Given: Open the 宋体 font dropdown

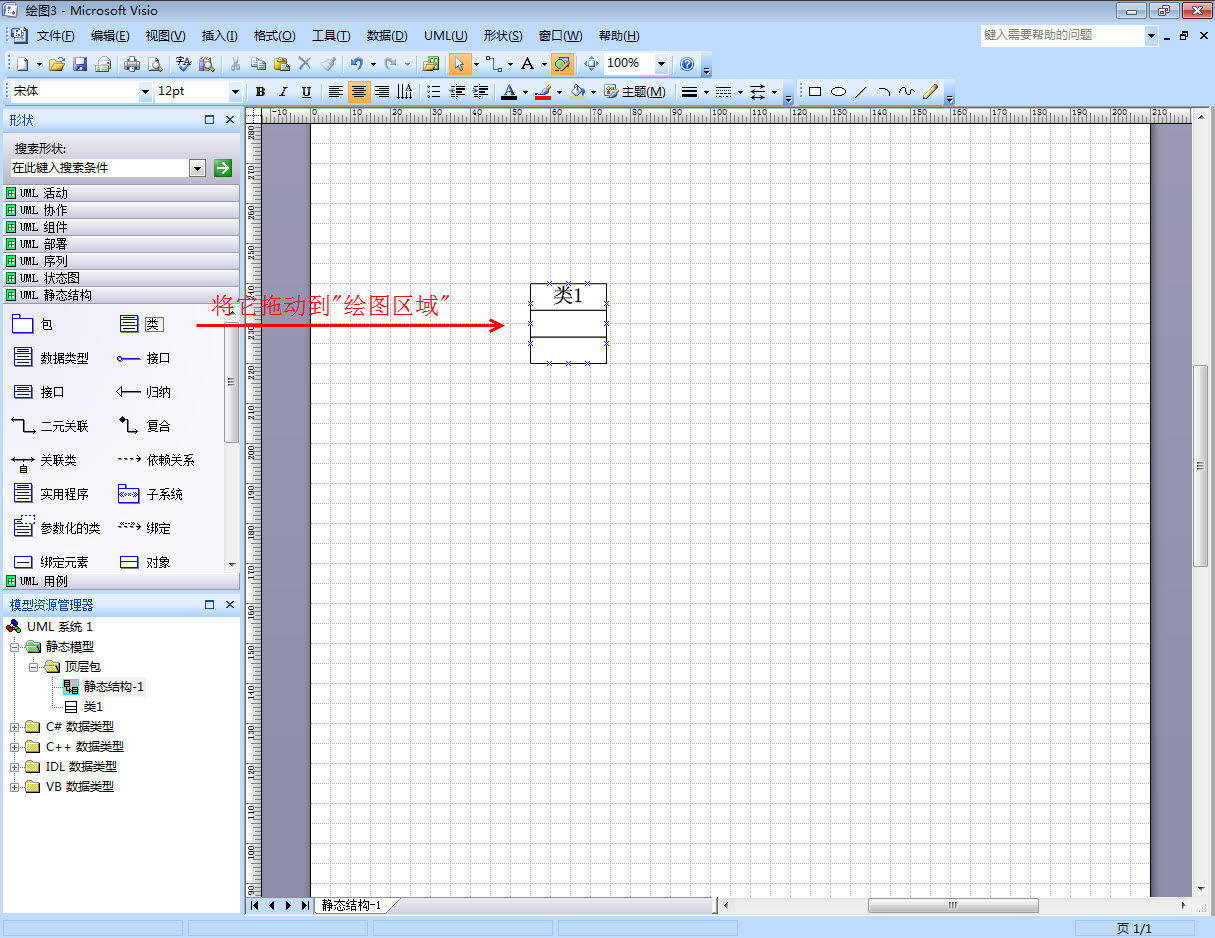Looking at the screenshot, I should point(145,92).
